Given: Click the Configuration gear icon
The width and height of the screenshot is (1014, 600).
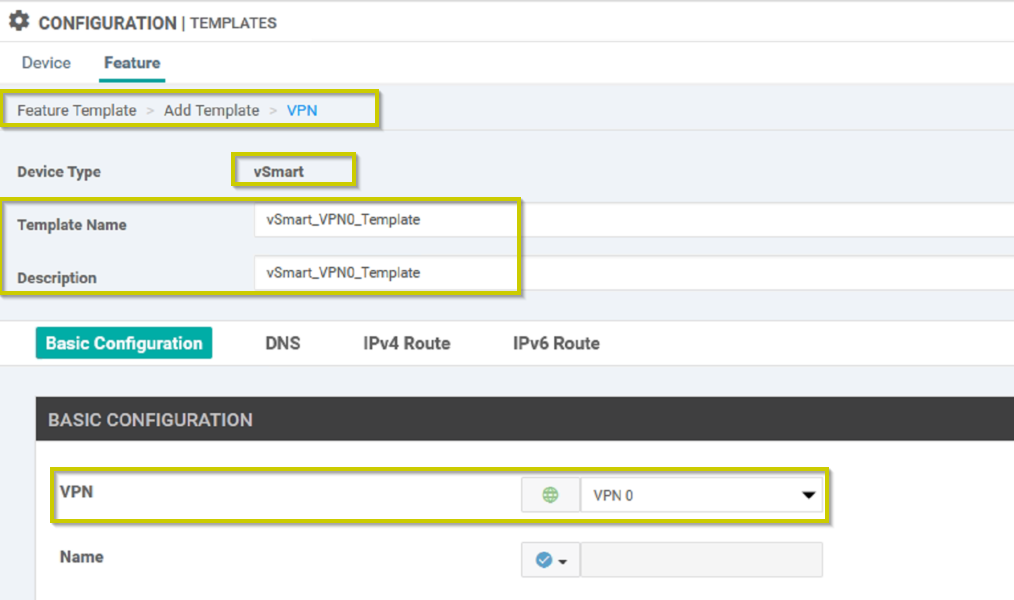Looking at the screenshot, I should coord(19,21).
